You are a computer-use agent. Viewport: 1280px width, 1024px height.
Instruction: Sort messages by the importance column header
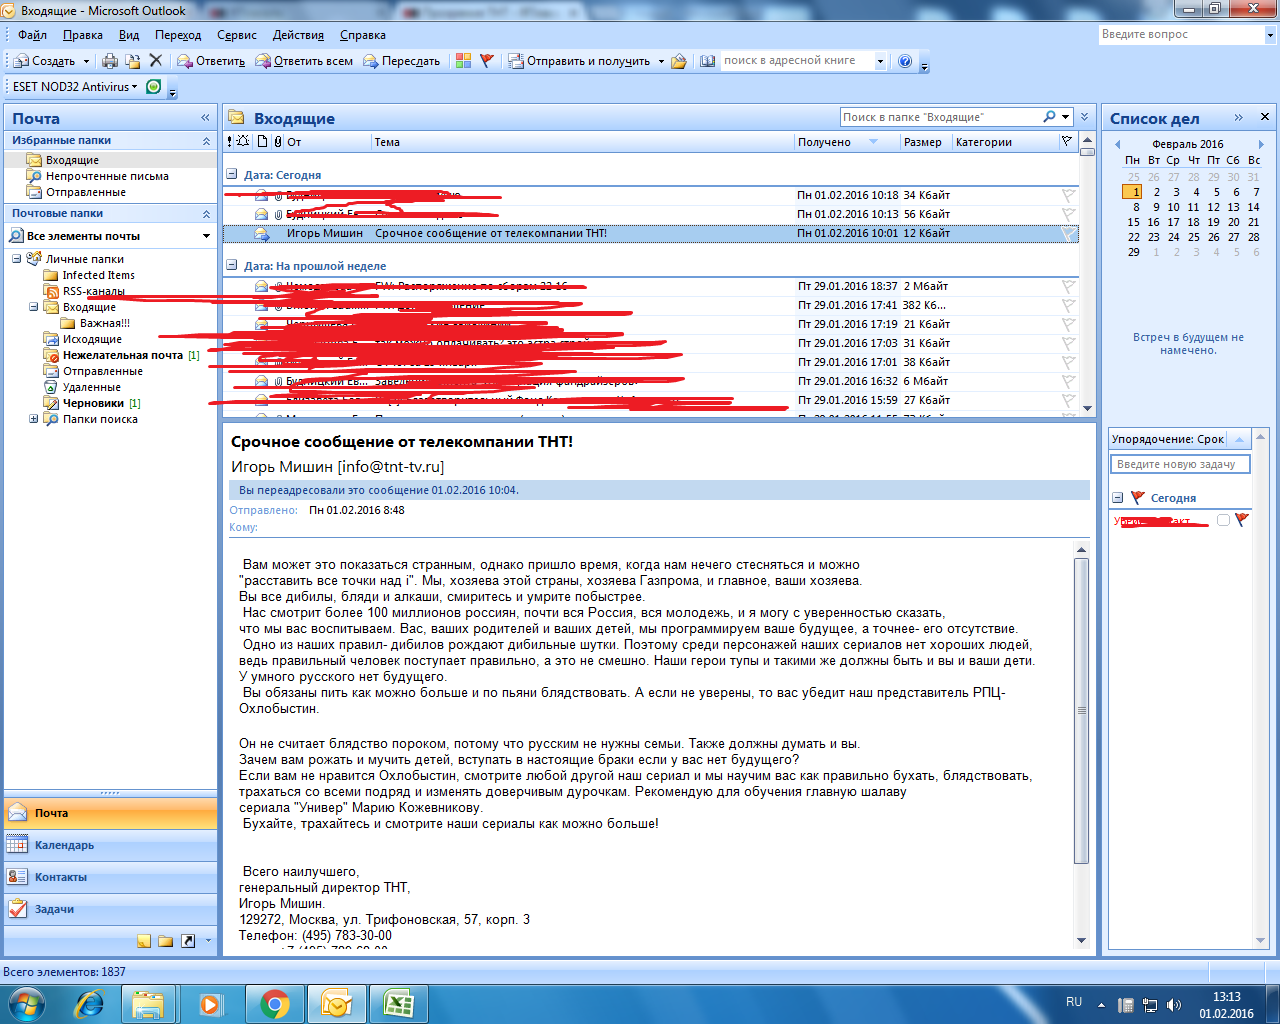point(230,142)
